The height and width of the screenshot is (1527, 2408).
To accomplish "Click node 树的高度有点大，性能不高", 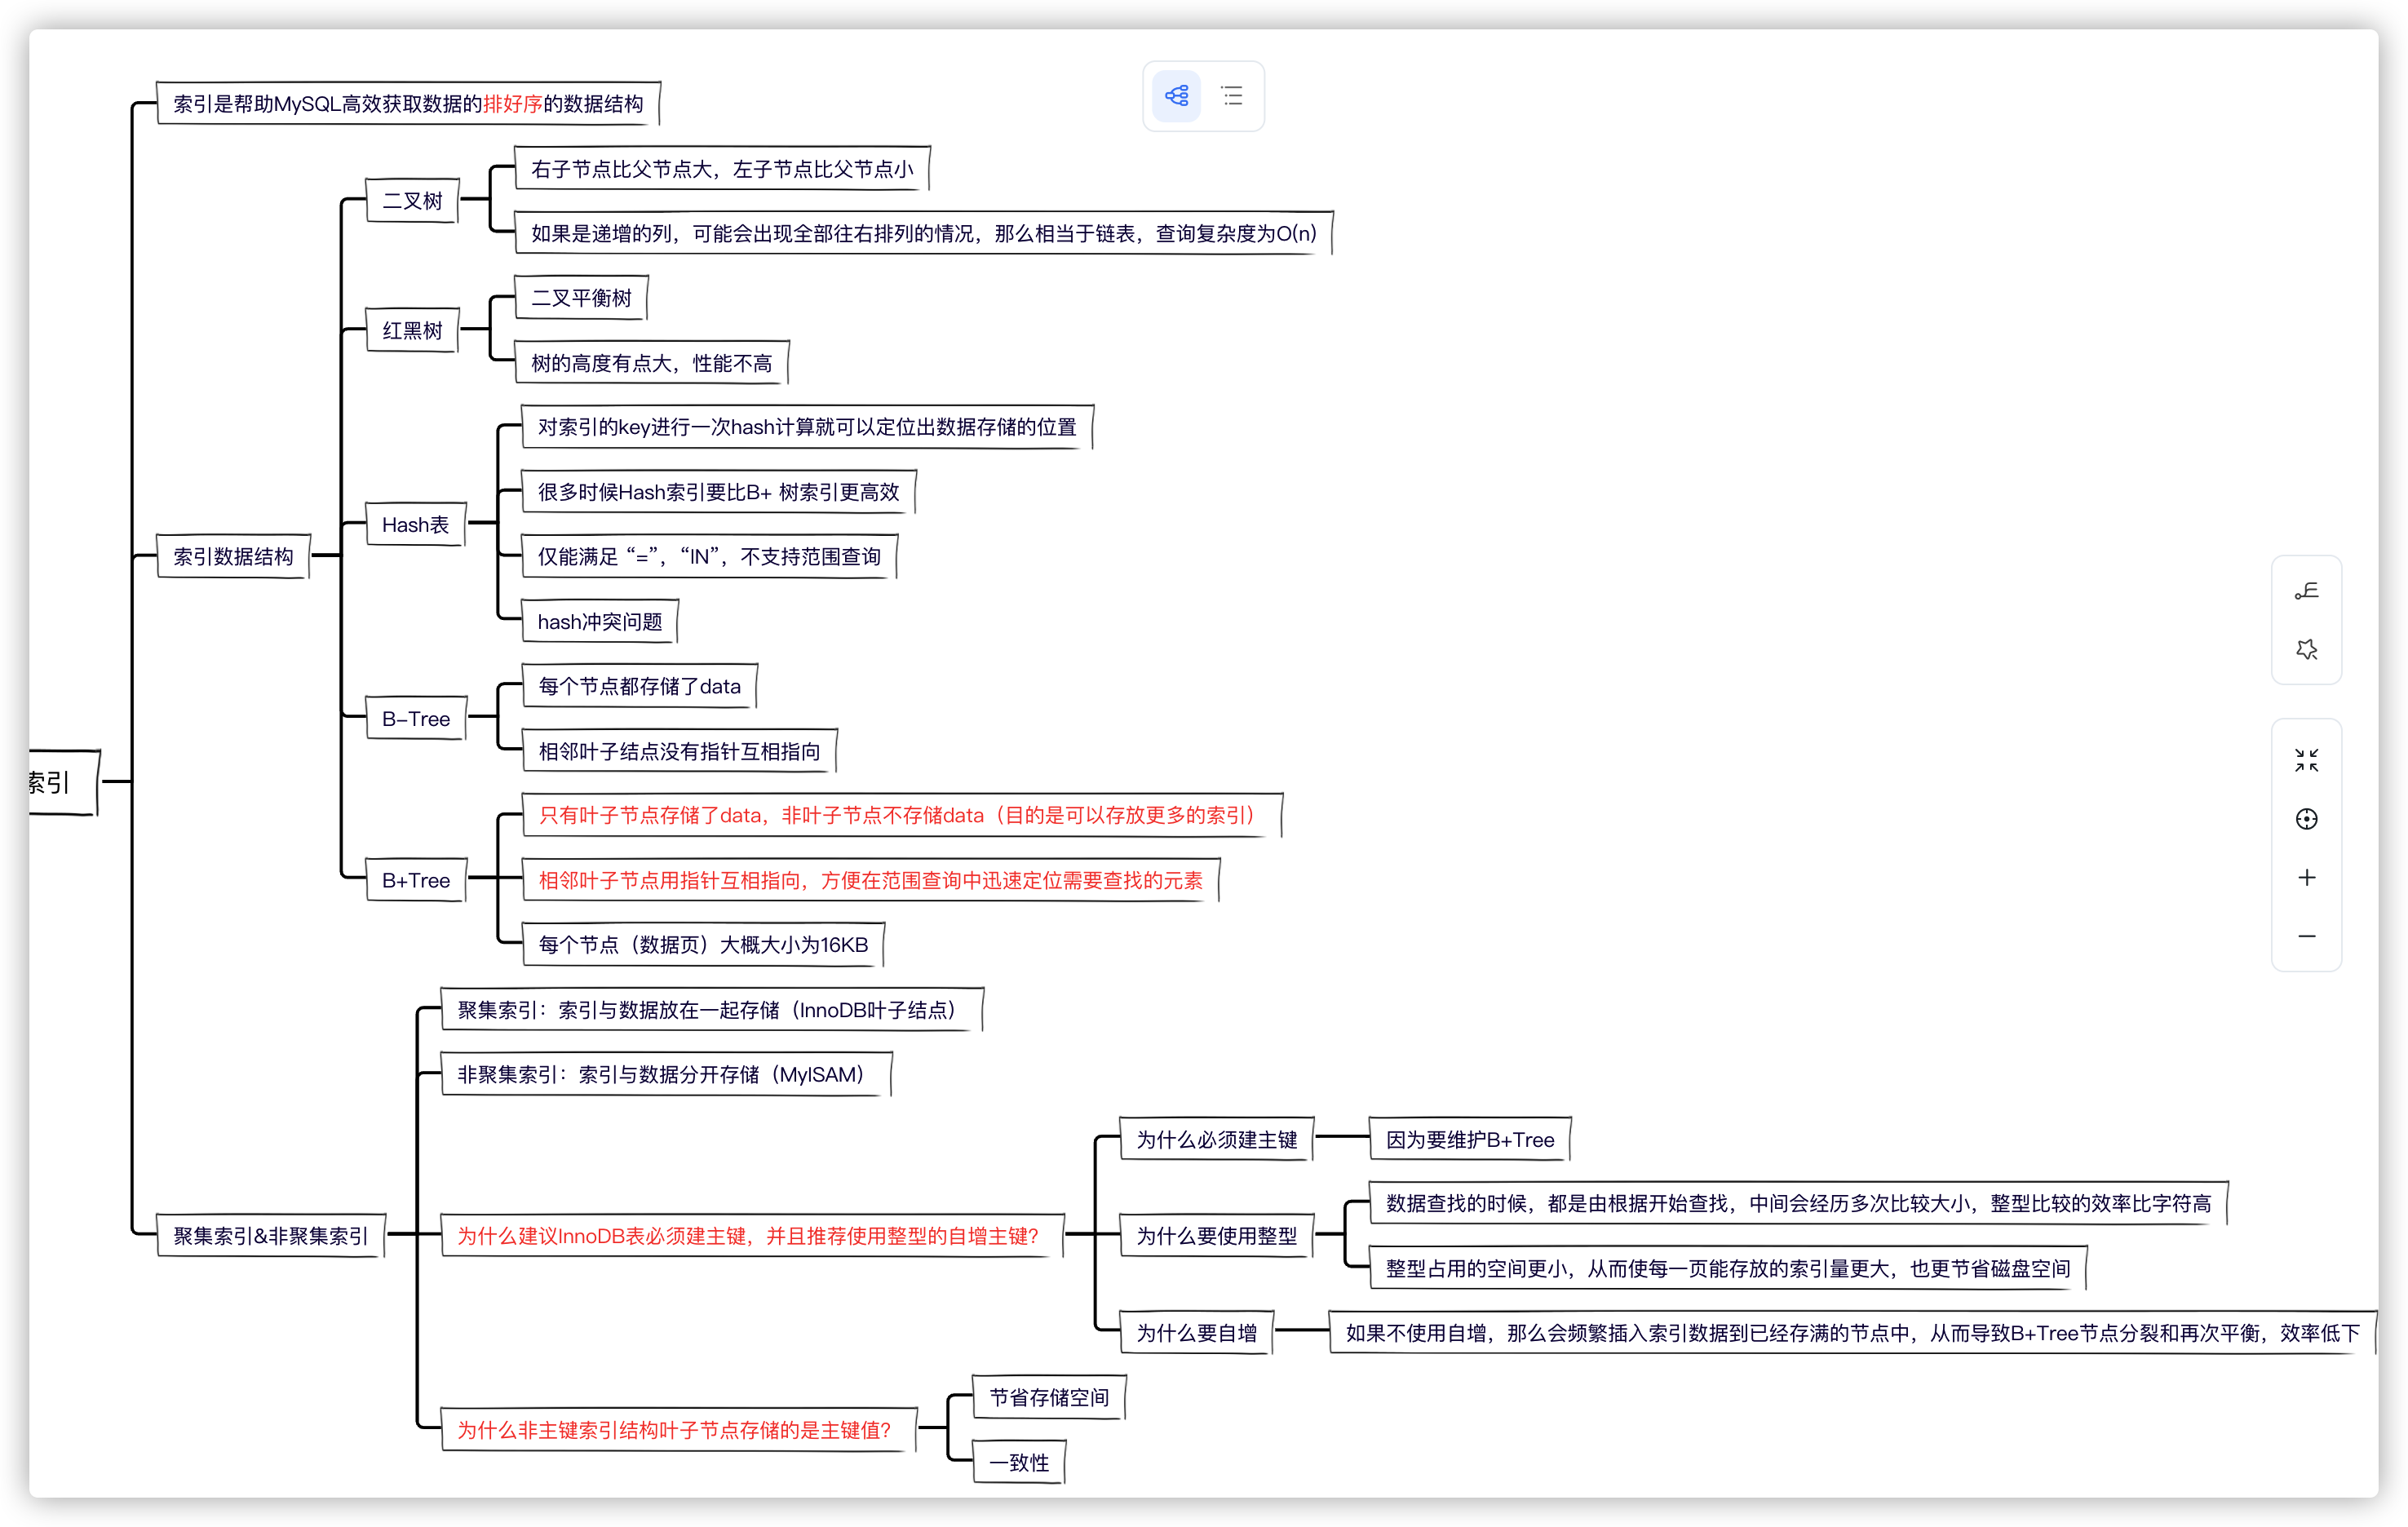I will (652, 362).
